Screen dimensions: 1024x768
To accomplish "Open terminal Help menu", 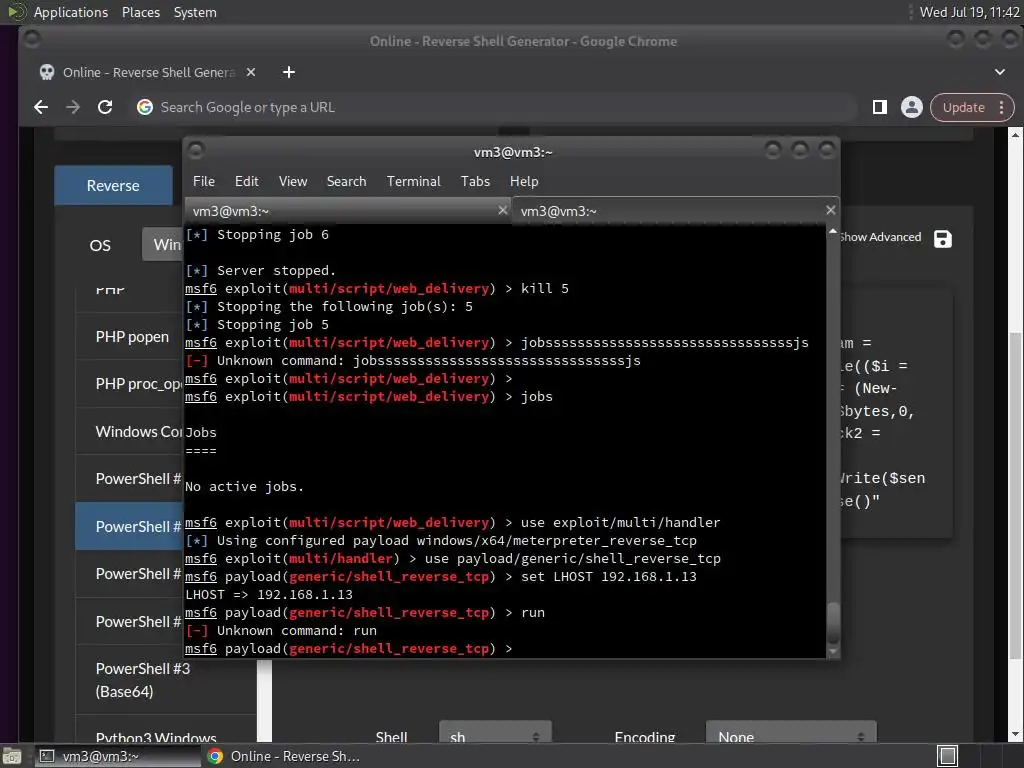I will [524, 181].
